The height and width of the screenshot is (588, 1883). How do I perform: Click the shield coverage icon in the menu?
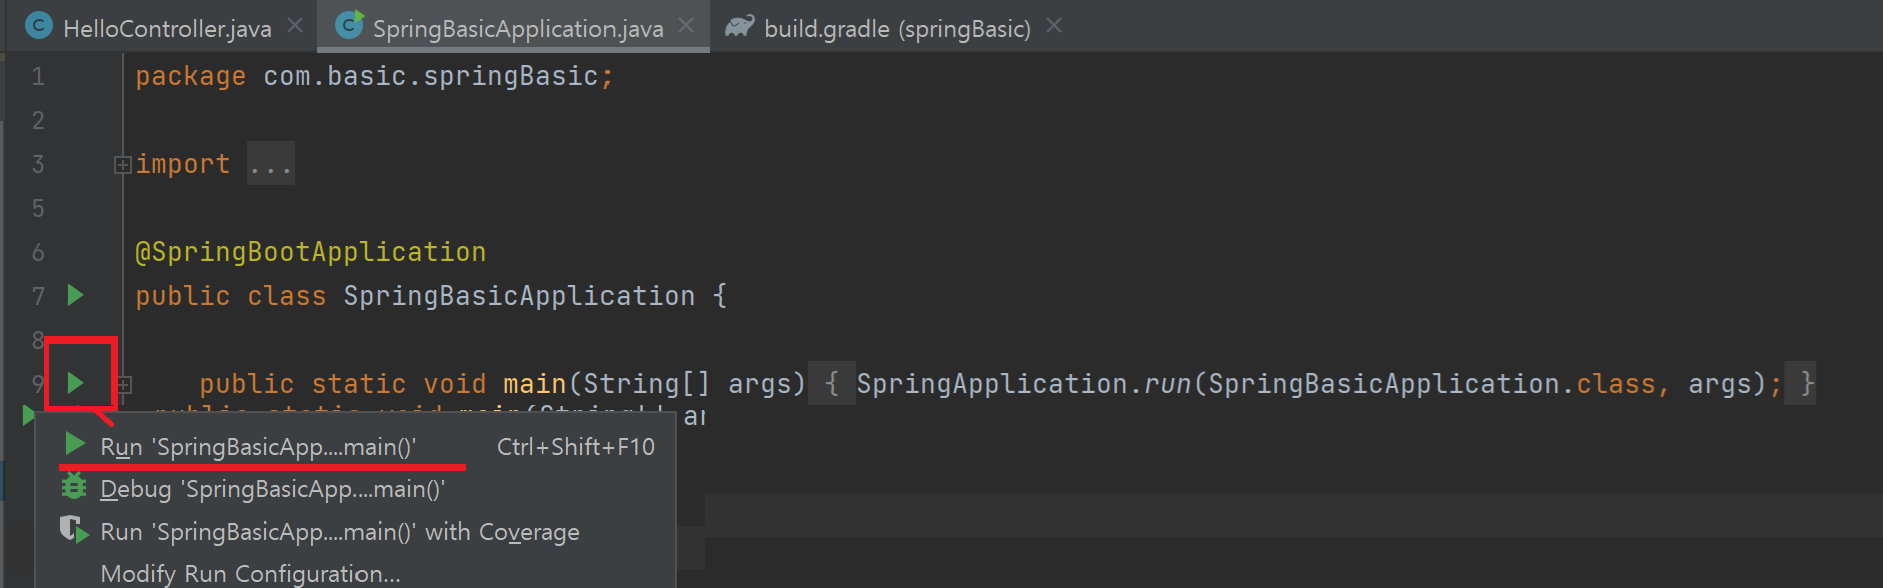74,529
